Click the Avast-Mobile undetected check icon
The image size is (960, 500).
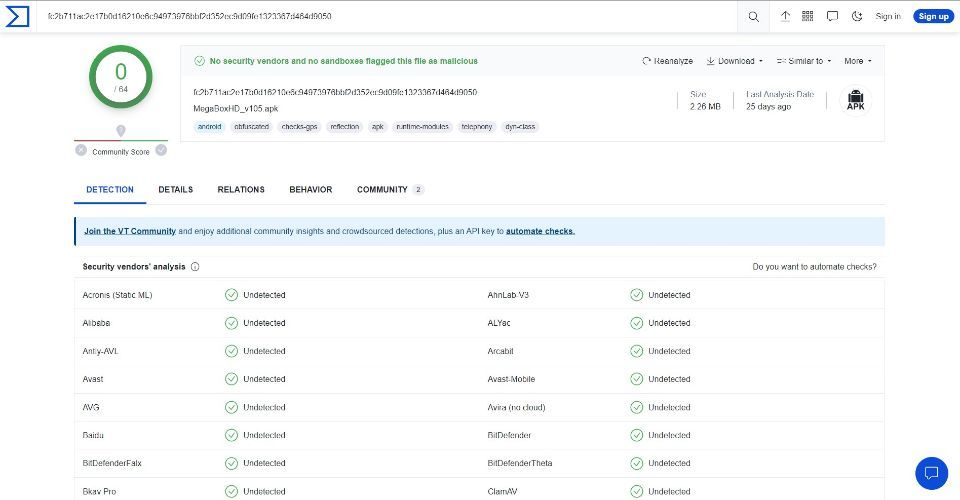point(637,379)
